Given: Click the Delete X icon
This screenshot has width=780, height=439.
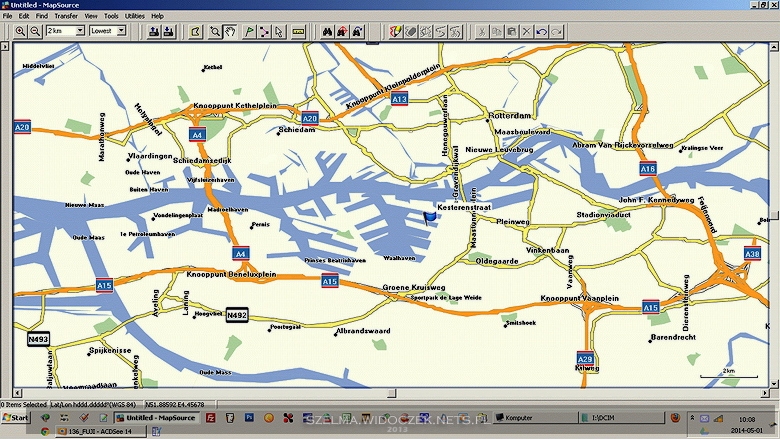Looking at the screenshot, I should pyautogui.click(x=526, y=31).
